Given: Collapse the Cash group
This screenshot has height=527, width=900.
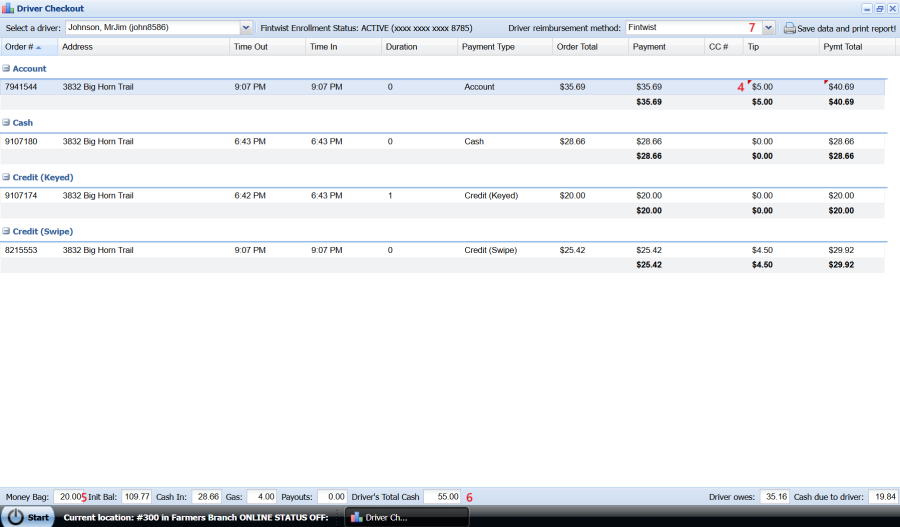Looking at the screenshot, I should point(6,123).
